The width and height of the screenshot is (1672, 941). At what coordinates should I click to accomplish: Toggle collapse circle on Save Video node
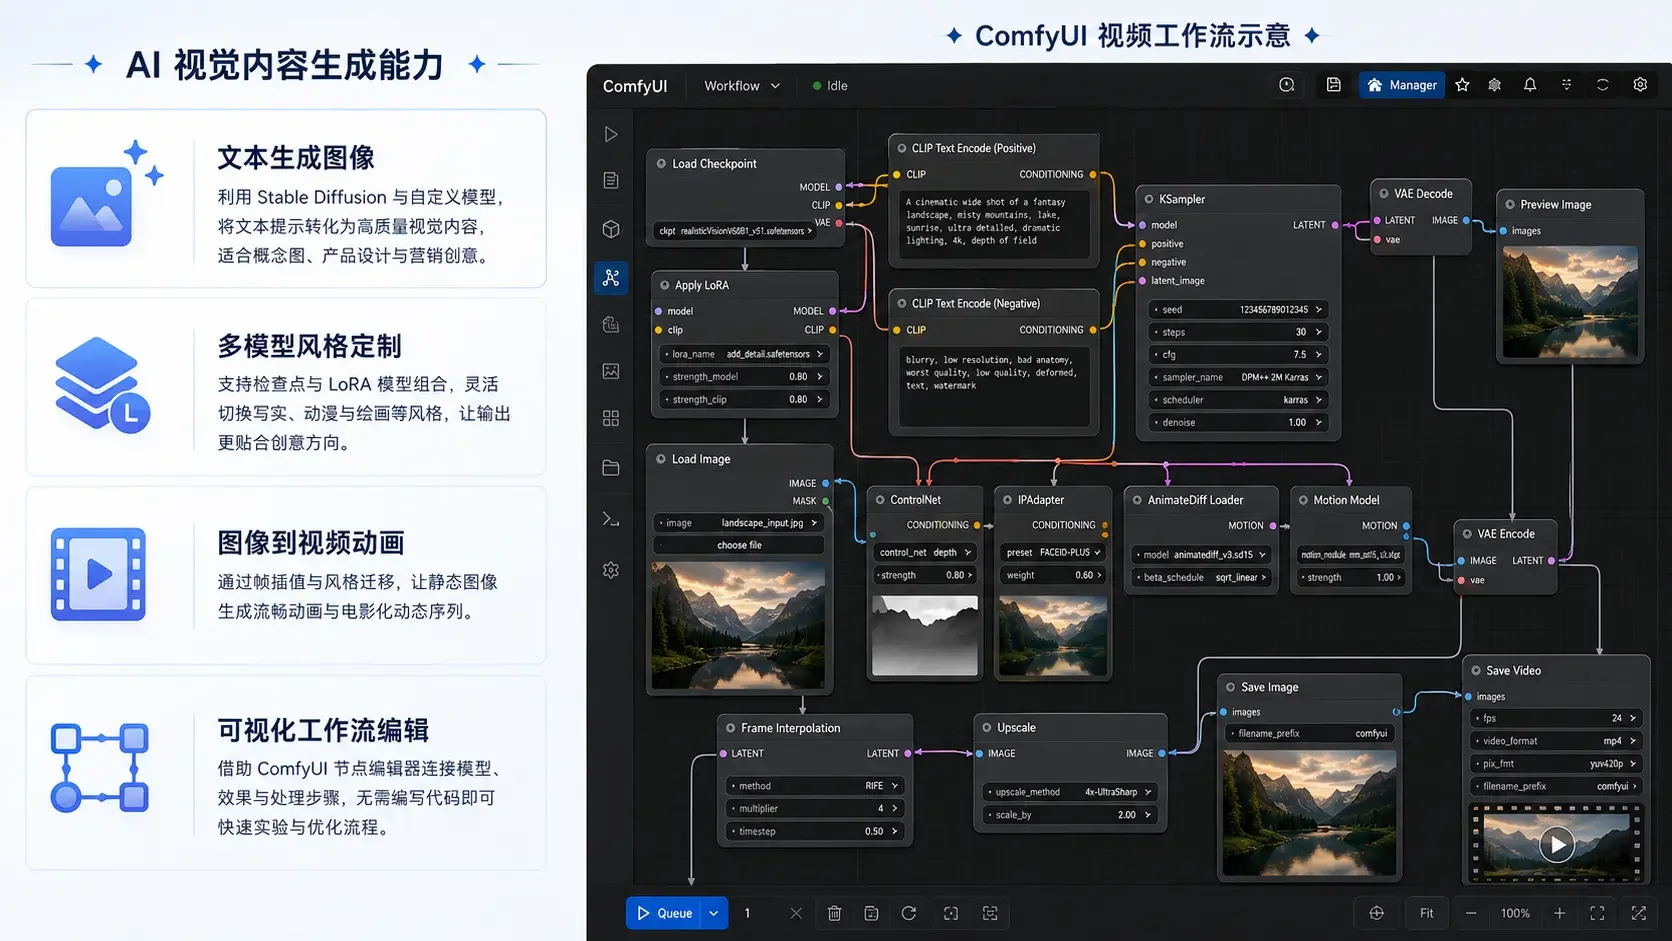click(x=1476, y=671)
